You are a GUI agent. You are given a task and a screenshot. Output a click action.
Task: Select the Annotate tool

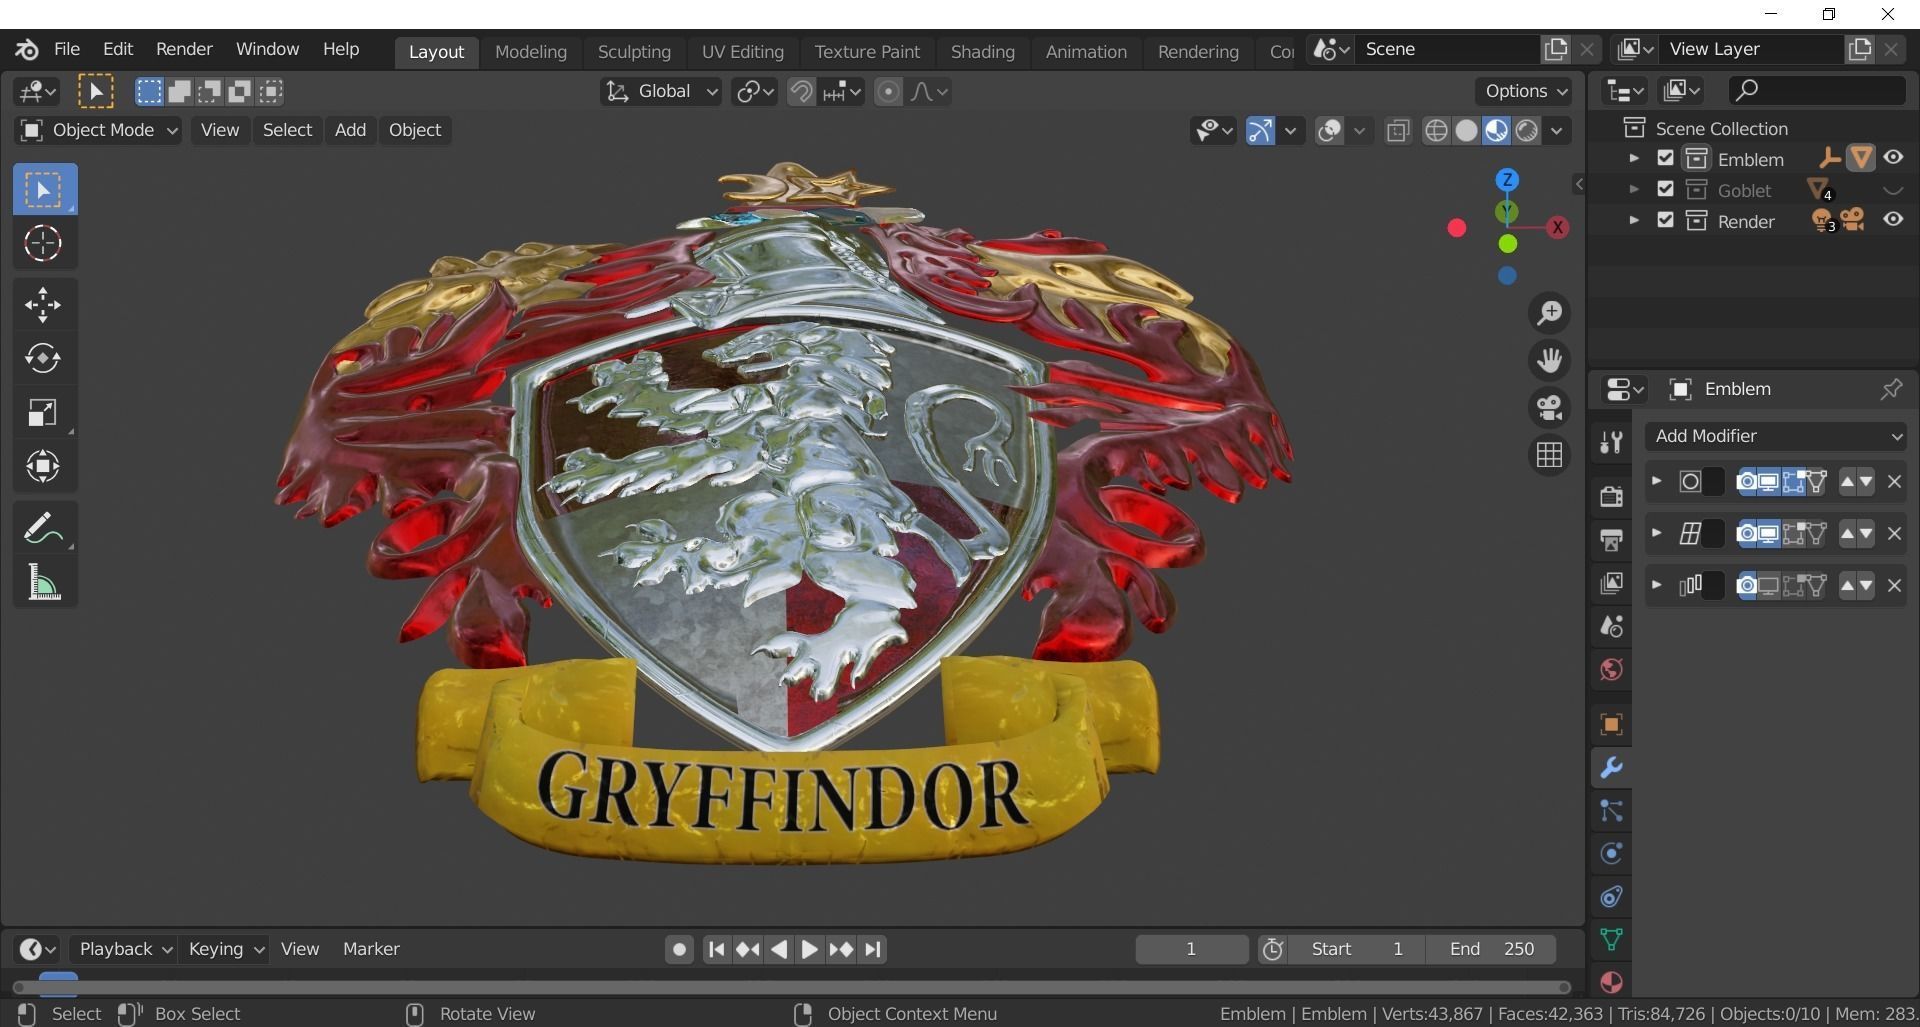tap(44, 528)
